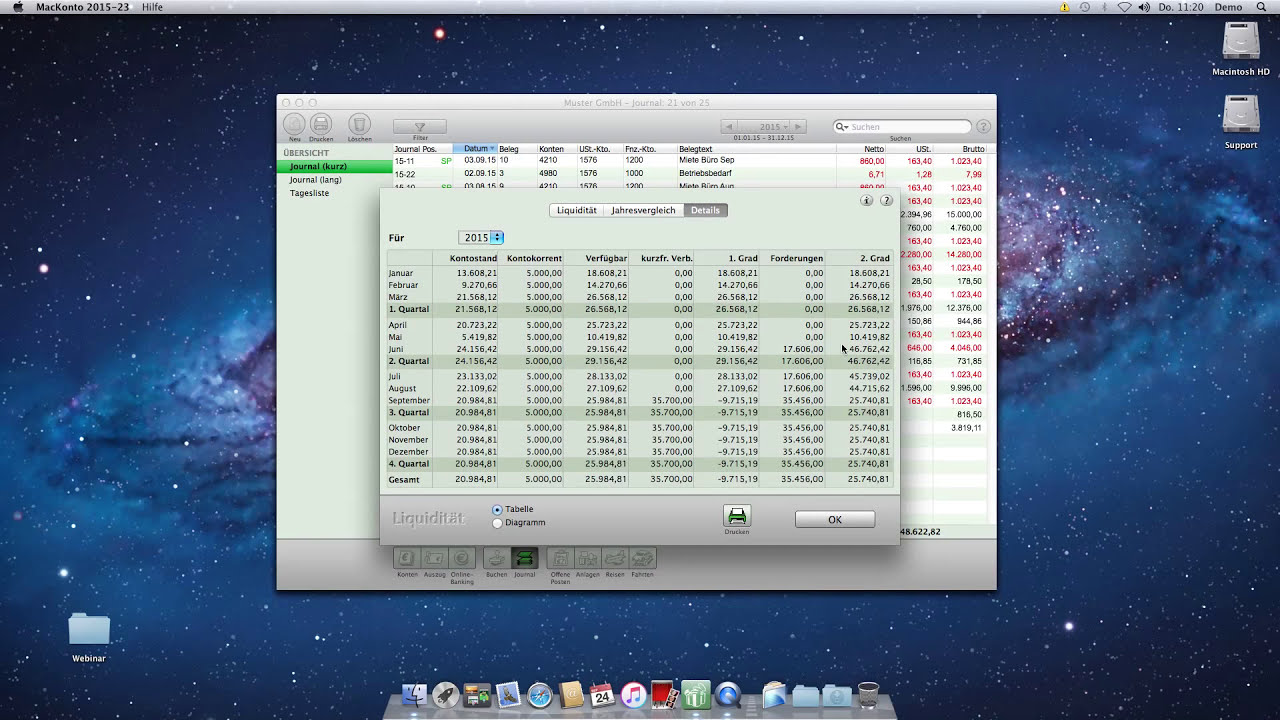The height and width of the screenshot is (720, 1280).
Task: Select Tagesliste in sidebar
Action: click(335, 193)
